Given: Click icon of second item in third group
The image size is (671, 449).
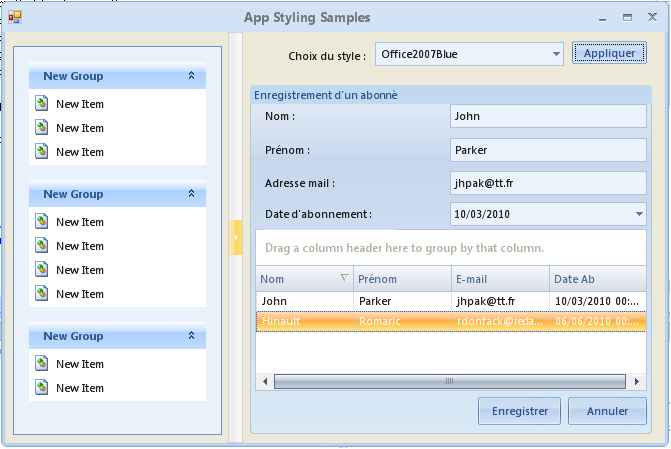Looking at the screenshot, I should coord(42,388).
